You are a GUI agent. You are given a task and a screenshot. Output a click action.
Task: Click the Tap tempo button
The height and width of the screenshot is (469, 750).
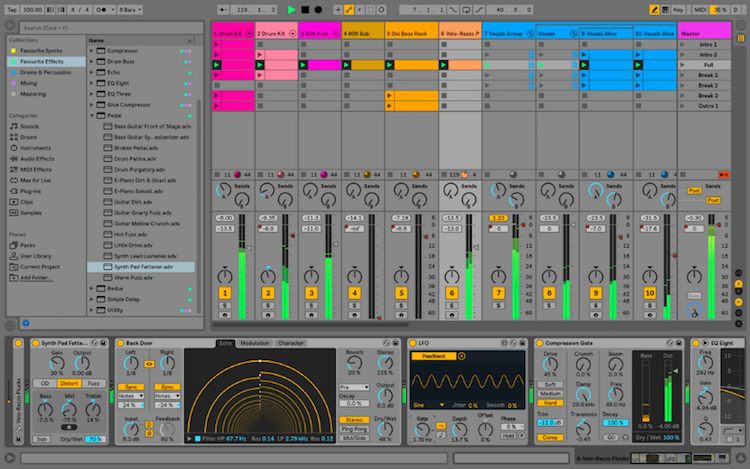tap(12, 10)
